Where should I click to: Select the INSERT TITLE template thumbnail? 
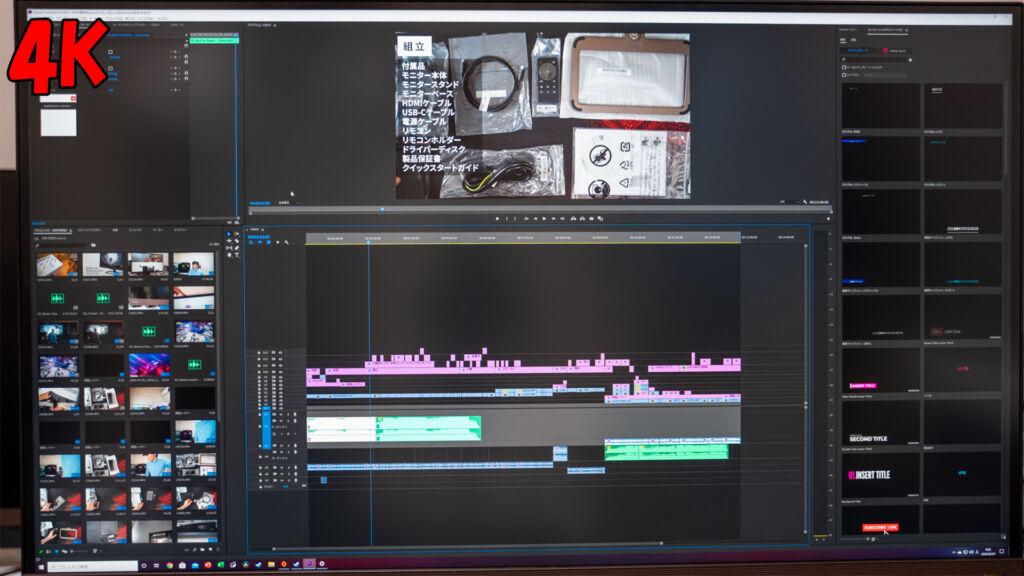click(880, 475)
